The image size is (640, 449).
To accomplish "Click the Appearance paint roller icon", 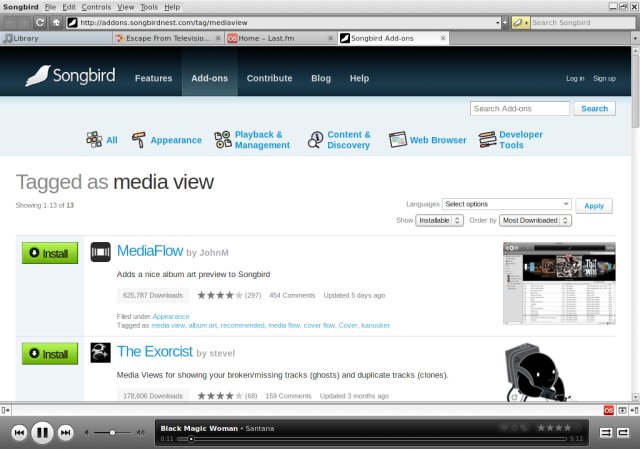I will click(x=138, y=140).
